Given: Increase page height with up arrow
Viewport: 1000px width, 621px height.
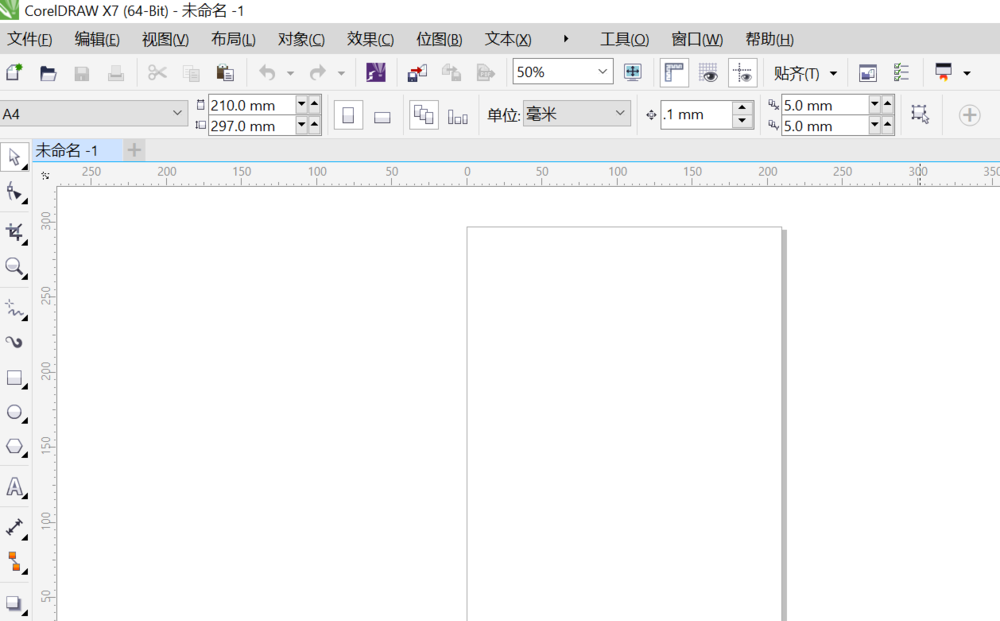Looking at the screenshot, I should tap(314, 125).
